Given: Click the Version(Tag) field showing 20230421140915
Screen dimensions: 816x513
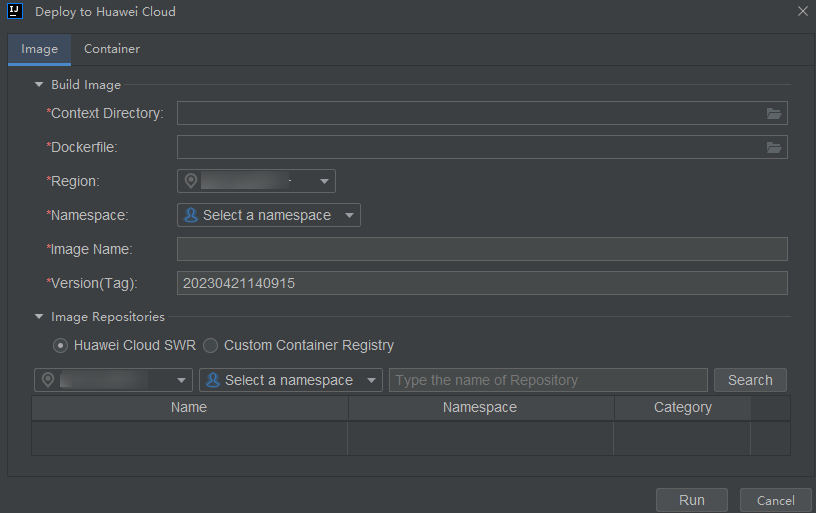Looking at the screenshot, I should coord(482,283).
